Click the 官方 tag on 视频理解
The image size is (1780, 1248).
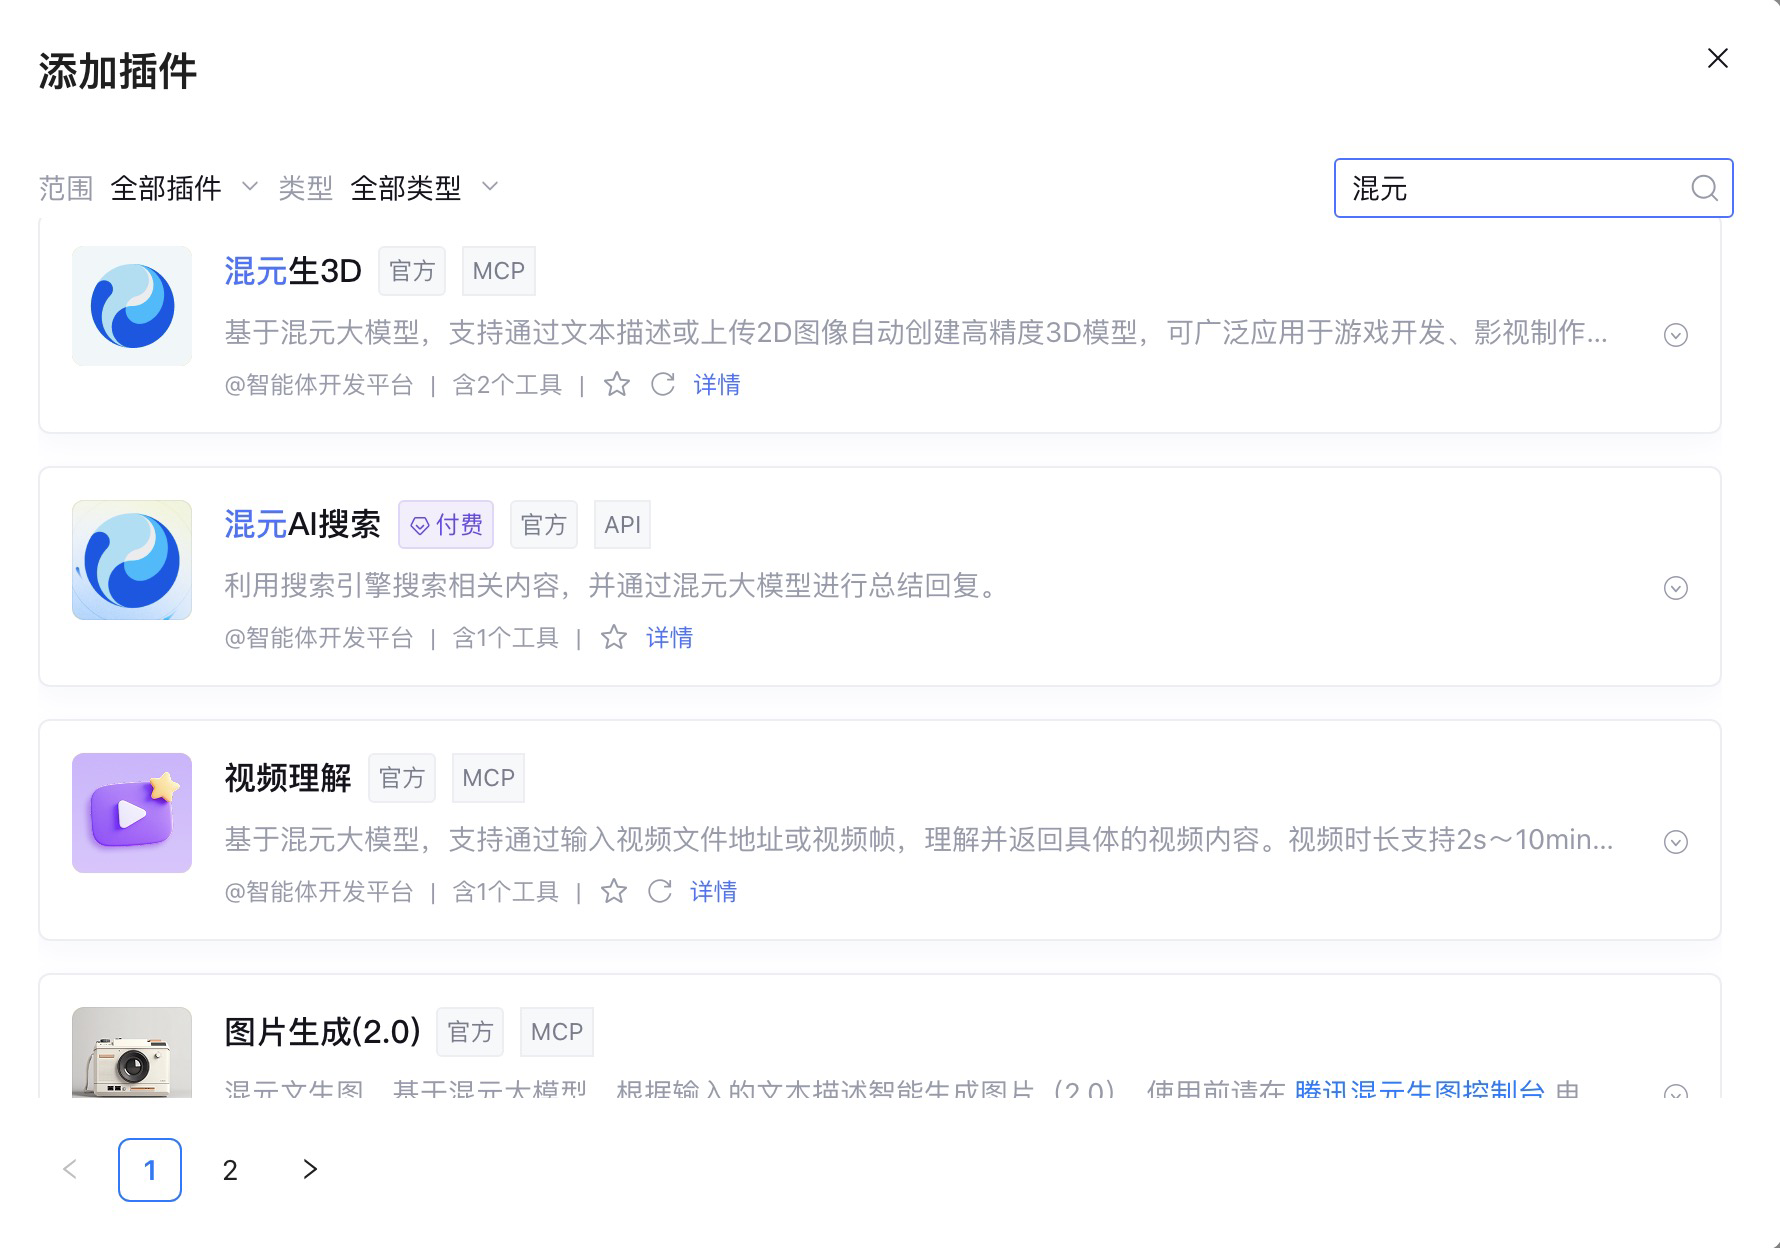(x=402, y=778)
